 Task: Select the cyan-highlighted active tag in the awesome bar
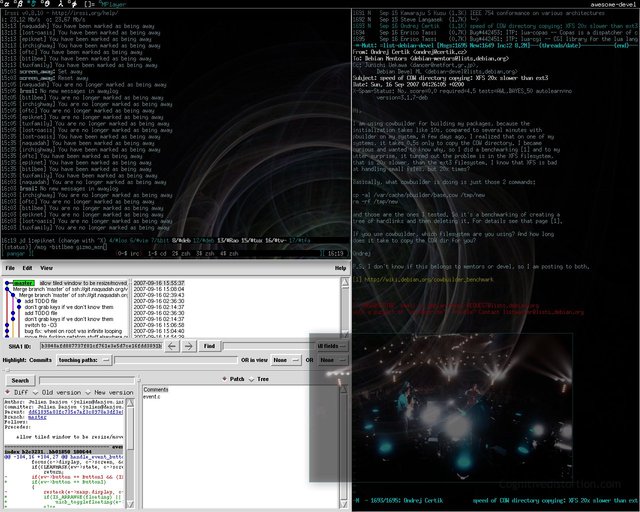tap(32, 4)
